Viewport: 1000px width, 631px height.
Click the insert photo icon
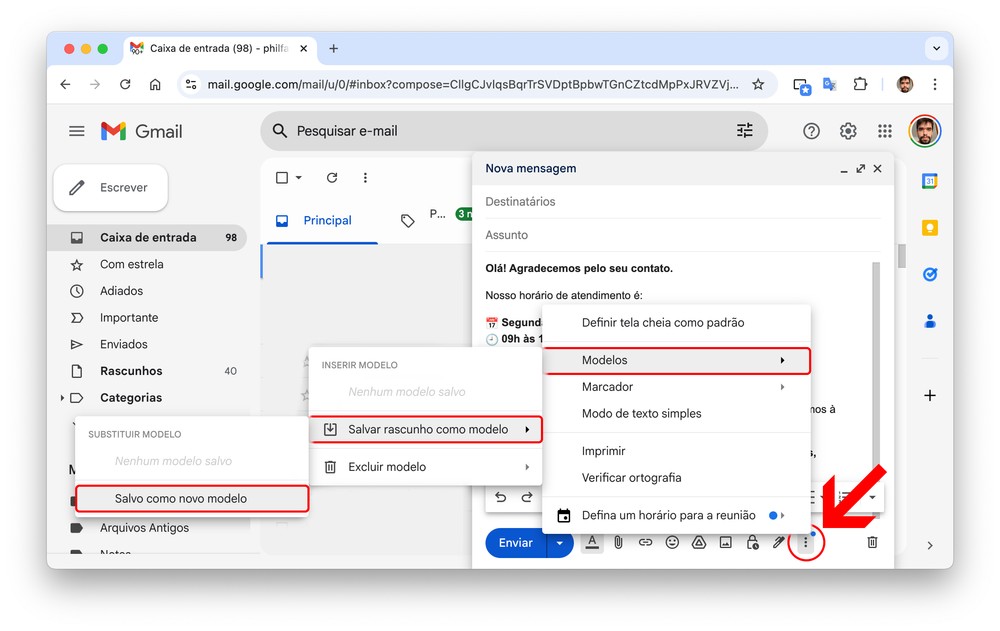pyautogui.click(x=725, y=542)
